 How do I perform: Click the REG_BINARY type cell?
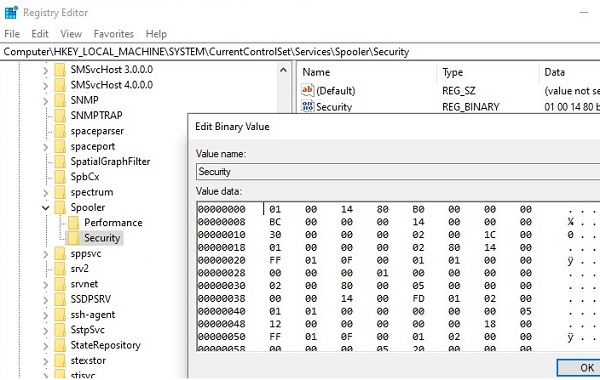471,107
